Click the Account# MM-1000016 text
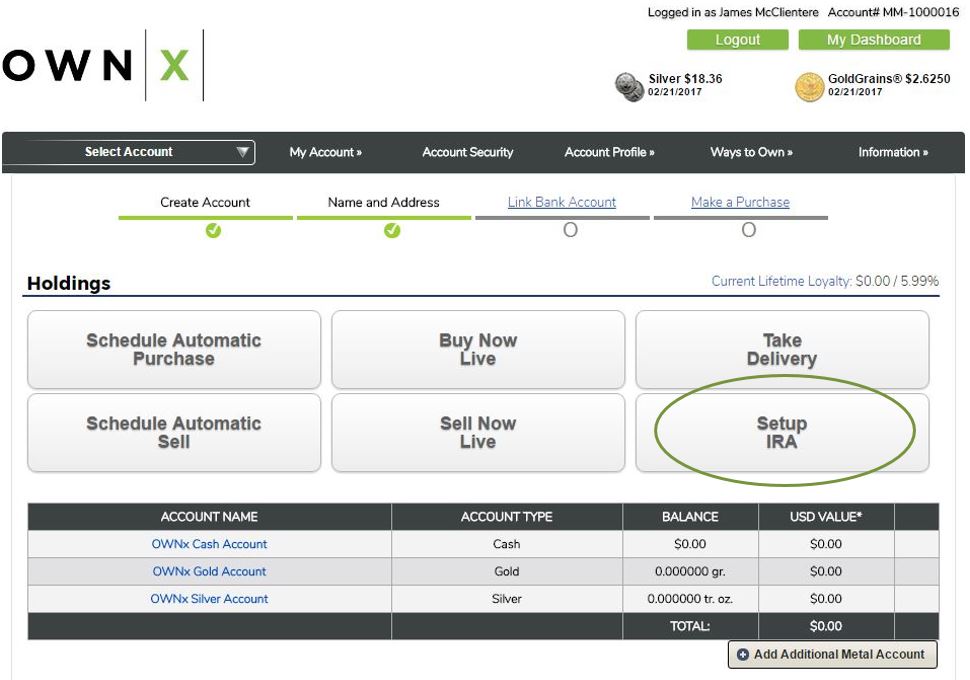The height and width of the screenshot is (680, 970). [x=893, y=12]
